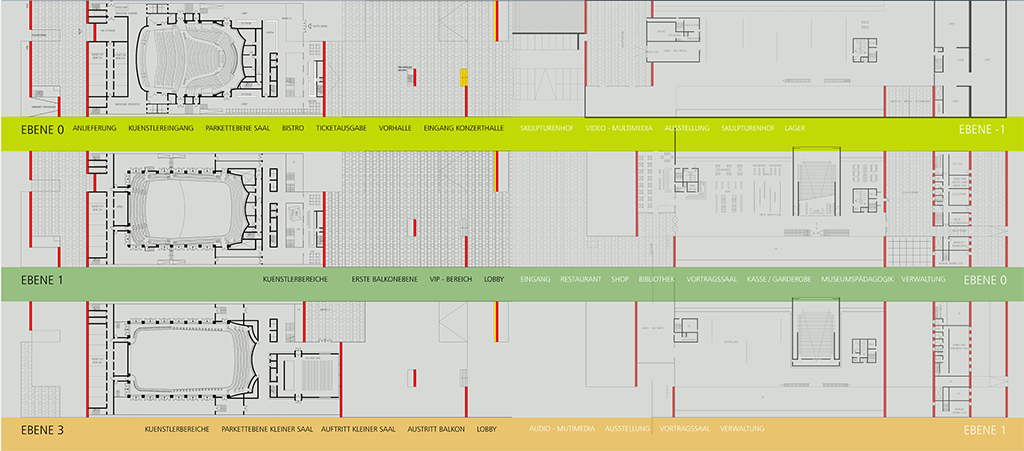The width and height of the screenshot is (1024, 451).
Task: Open the VIP - BEREICH label
Action: pos(450,279)
